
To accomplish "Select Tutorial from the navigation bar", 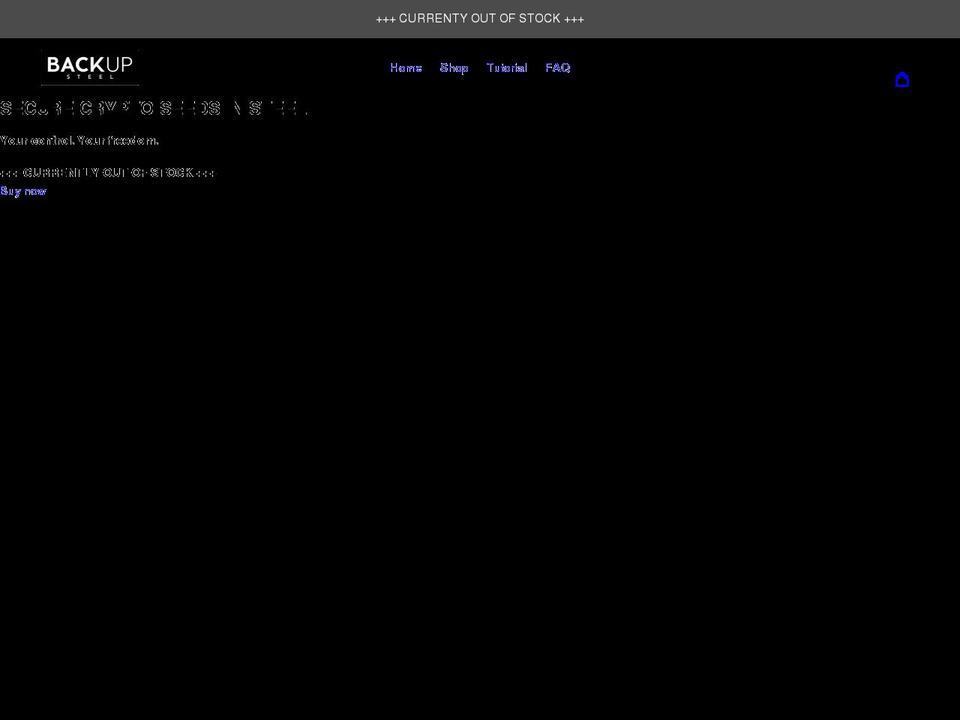I will (x=507, y=67).
